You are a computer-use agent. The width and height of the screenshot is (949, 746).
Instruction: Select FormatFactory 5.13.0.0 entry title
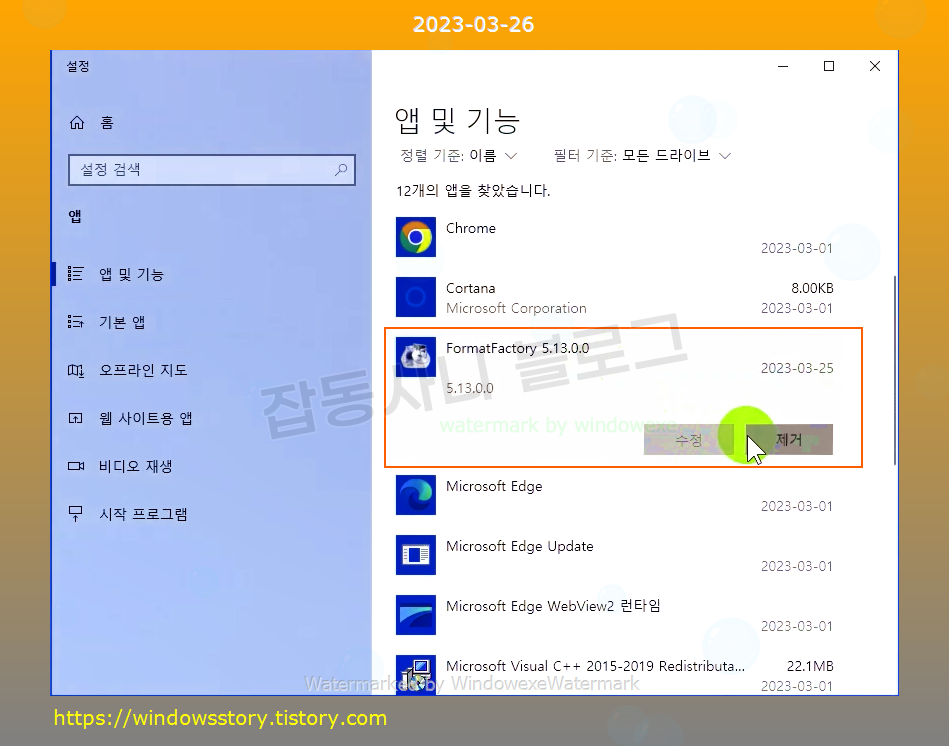517,348
